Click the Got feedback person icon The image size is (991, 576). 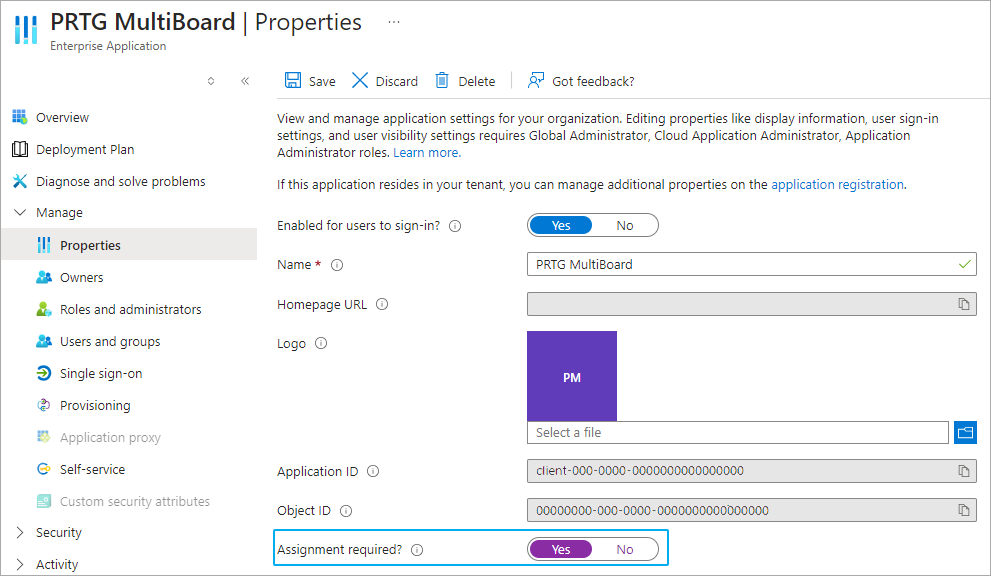535,80
